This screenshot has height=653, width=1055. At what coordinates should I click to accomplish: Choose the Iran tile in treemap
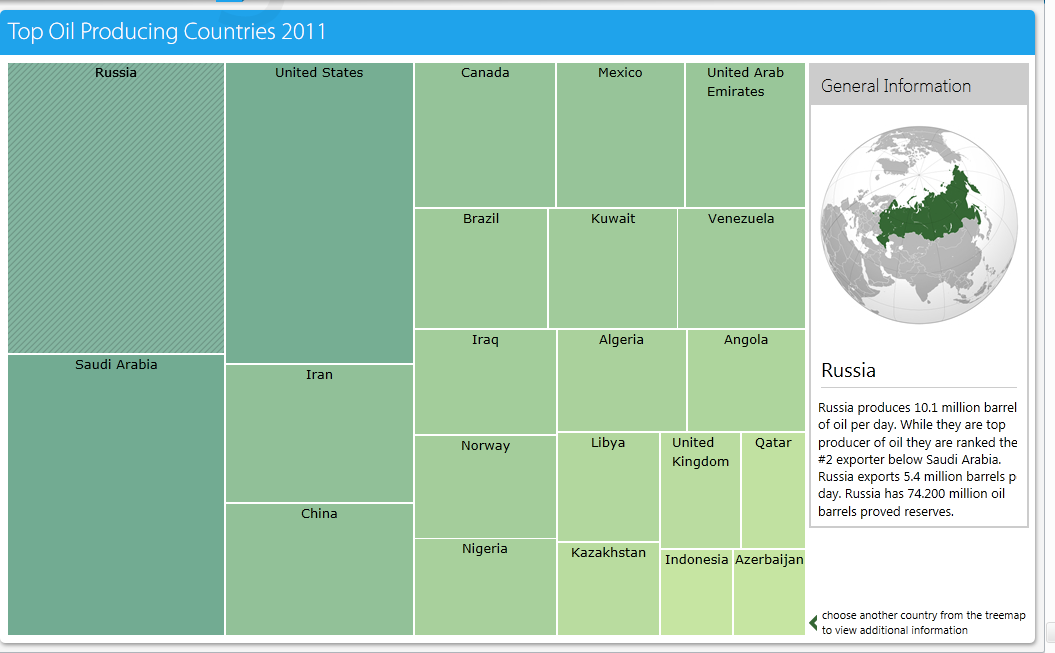(319, 434)
